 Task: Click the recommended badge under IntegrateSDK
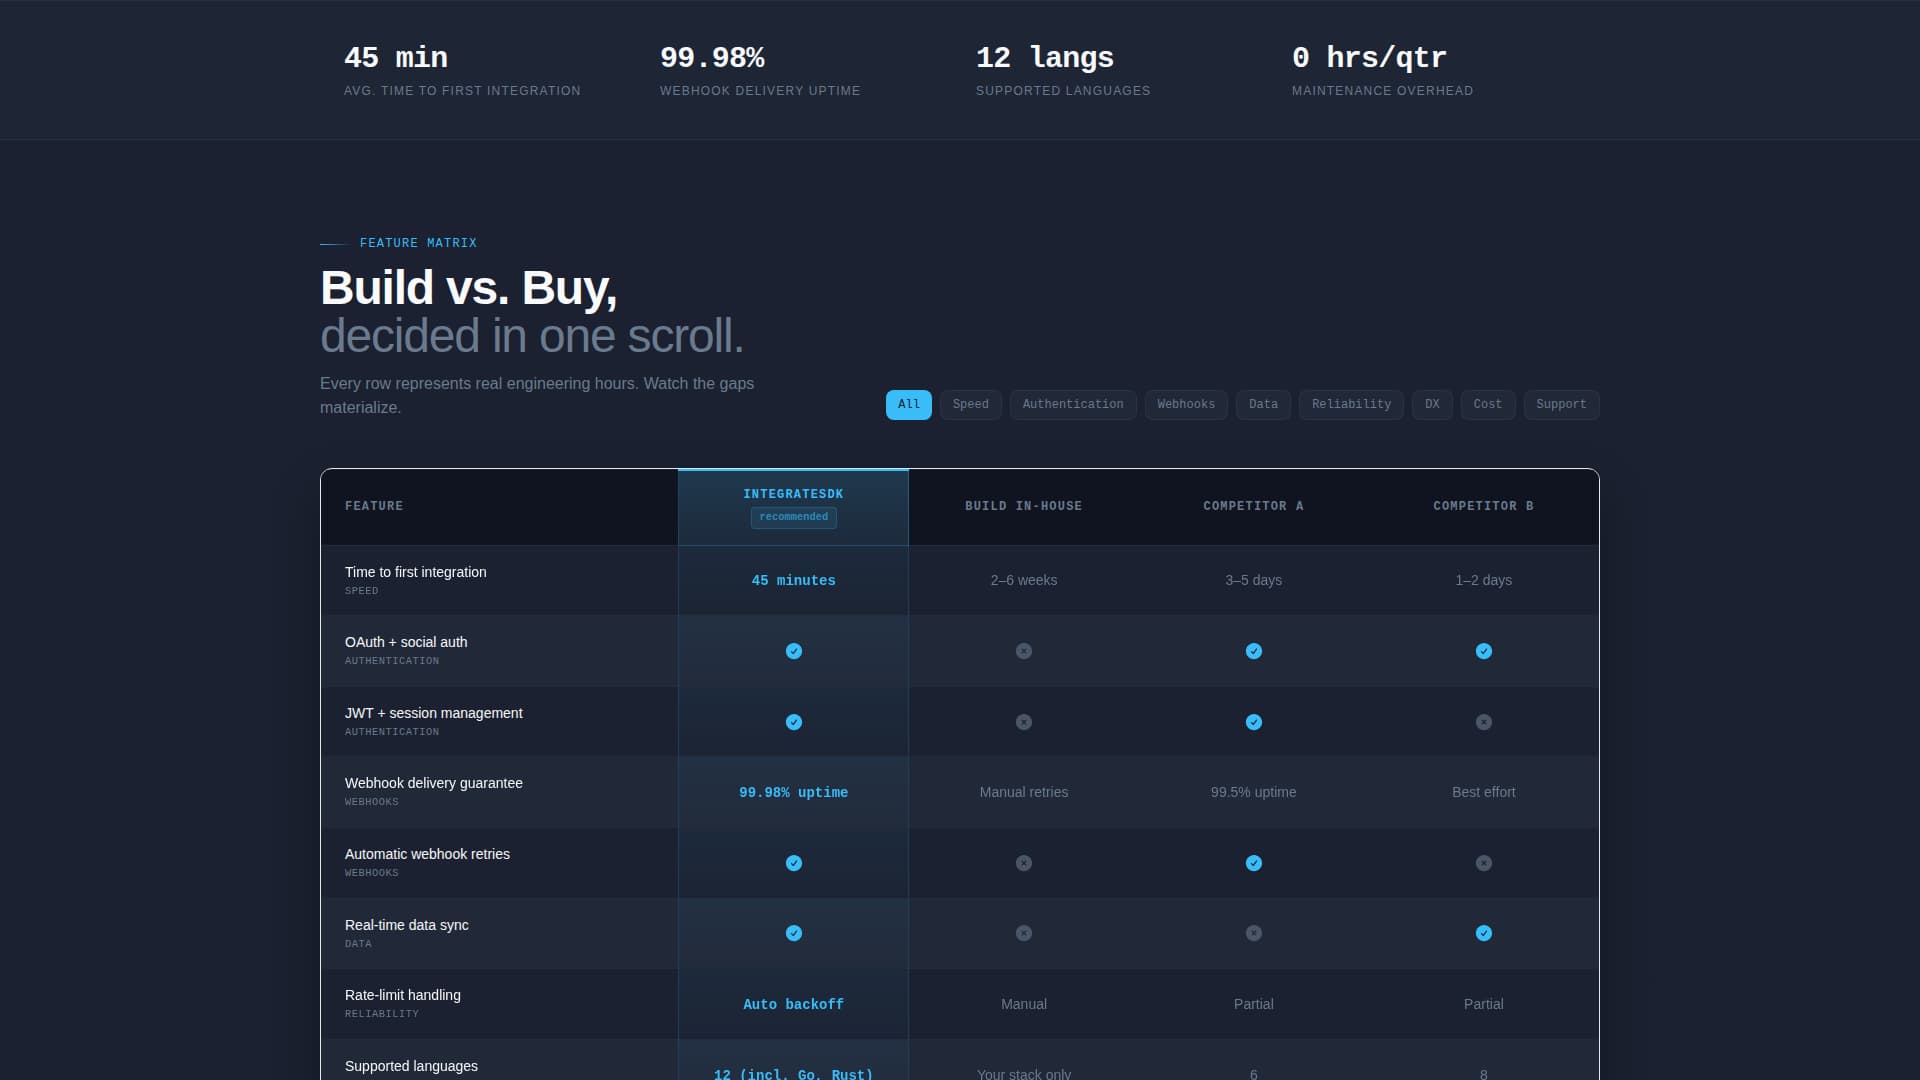point(793,517)
